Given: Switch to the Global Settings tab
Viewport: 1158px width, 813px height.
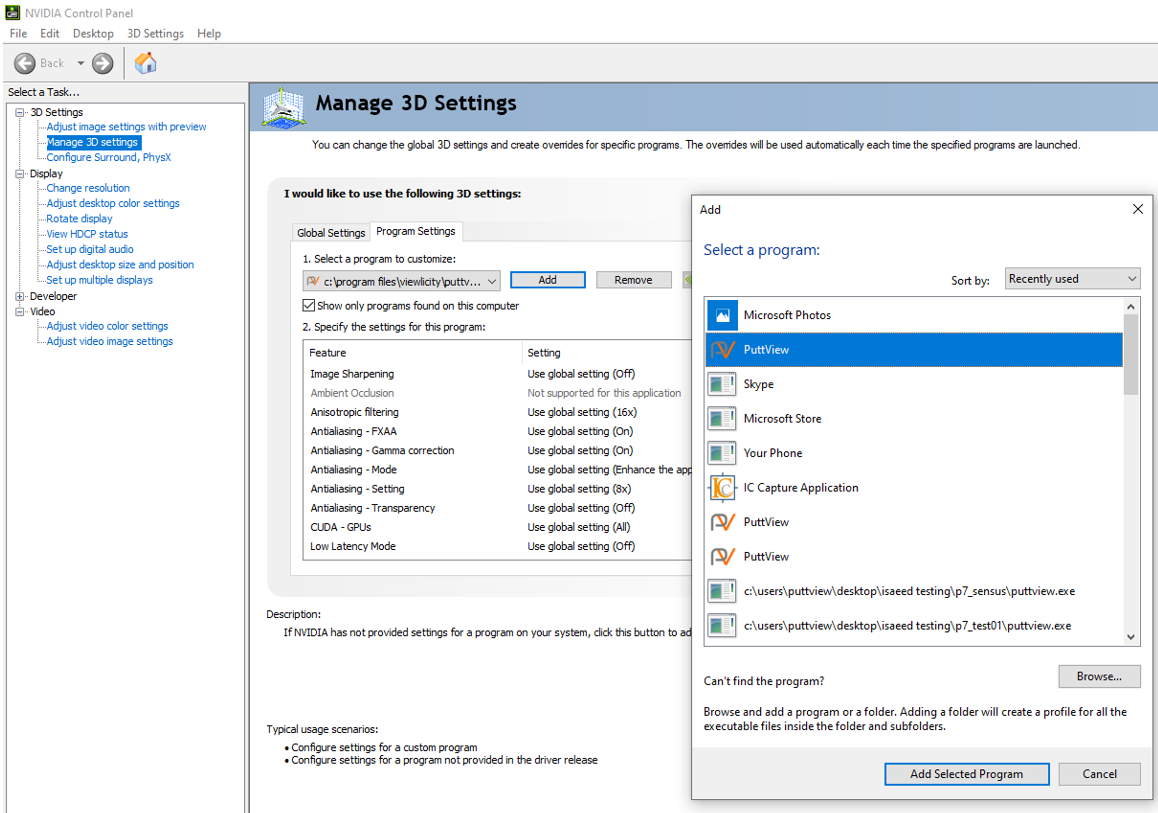Looking at the screenshot, I should point(331,233).
